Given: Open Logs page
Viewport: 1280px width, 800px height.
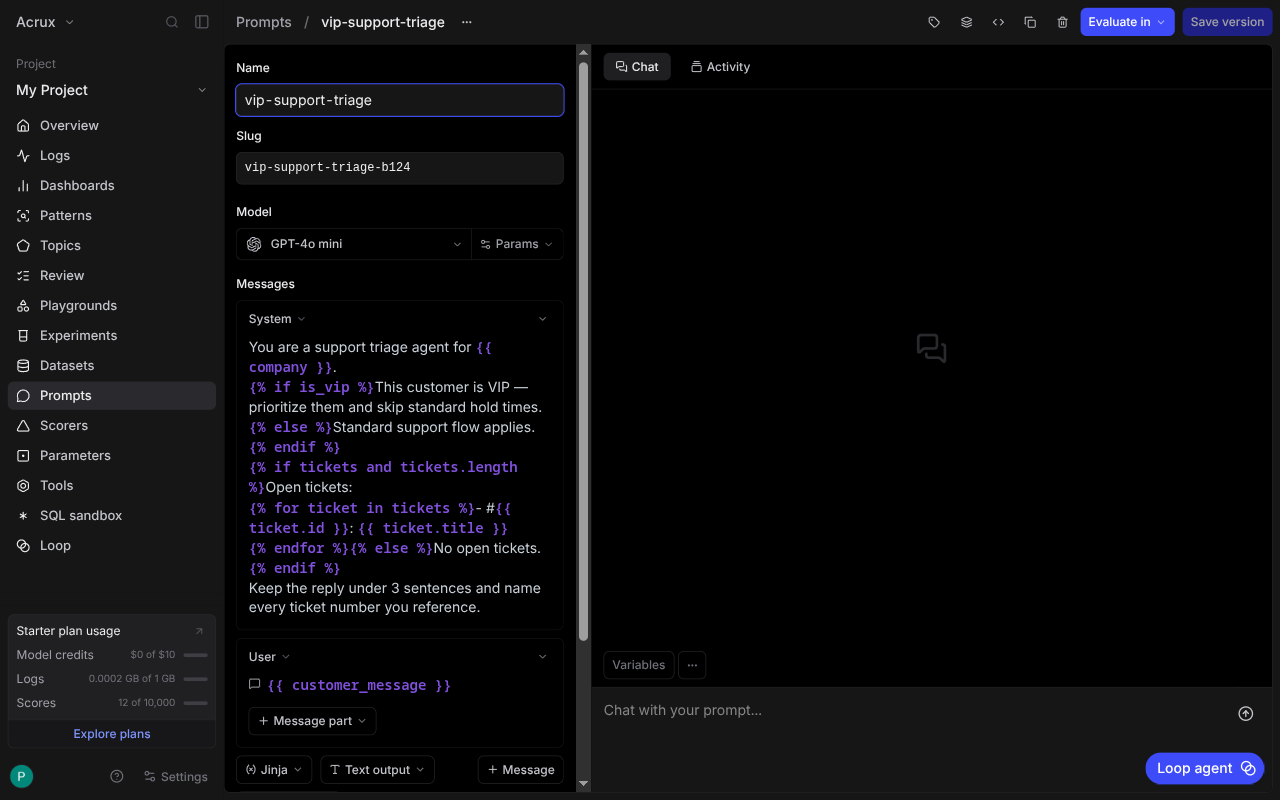Looking at the screenshot, I should click(x=112, y=156).
